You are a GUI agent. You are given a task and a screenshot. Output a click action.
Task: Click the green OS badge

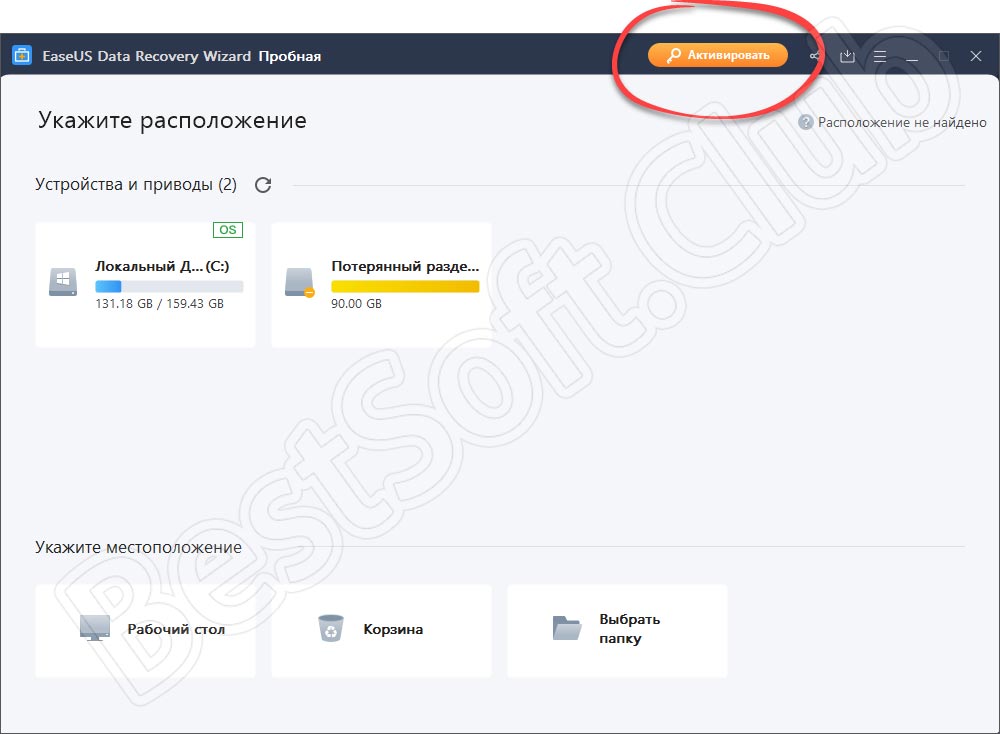pyautogui.click(x=228, y=230)
